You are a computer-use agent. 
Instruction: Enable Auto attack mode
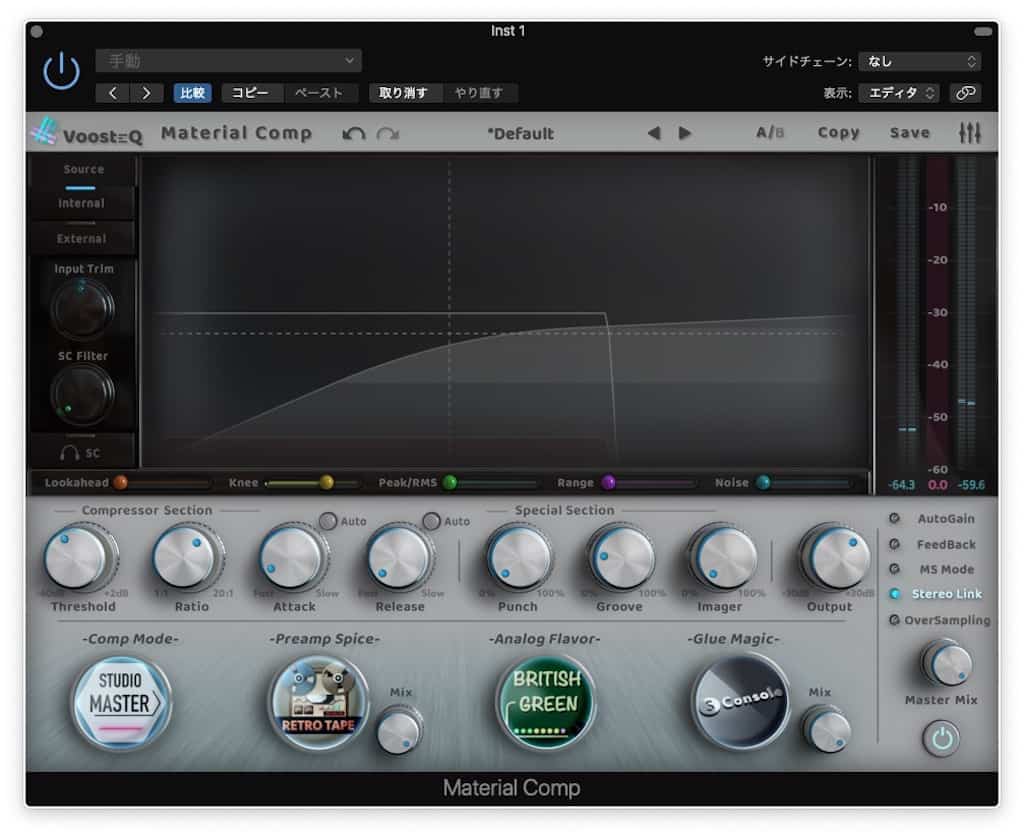328,521
